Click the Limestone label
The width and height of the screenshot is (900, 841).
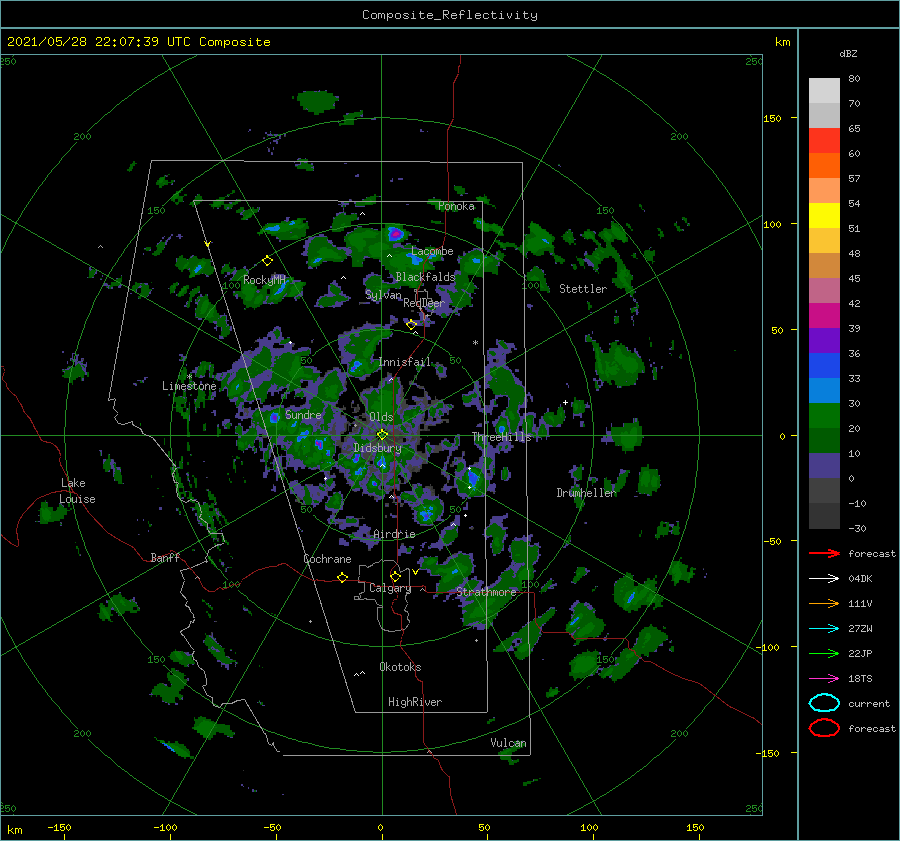click(189, 386)
